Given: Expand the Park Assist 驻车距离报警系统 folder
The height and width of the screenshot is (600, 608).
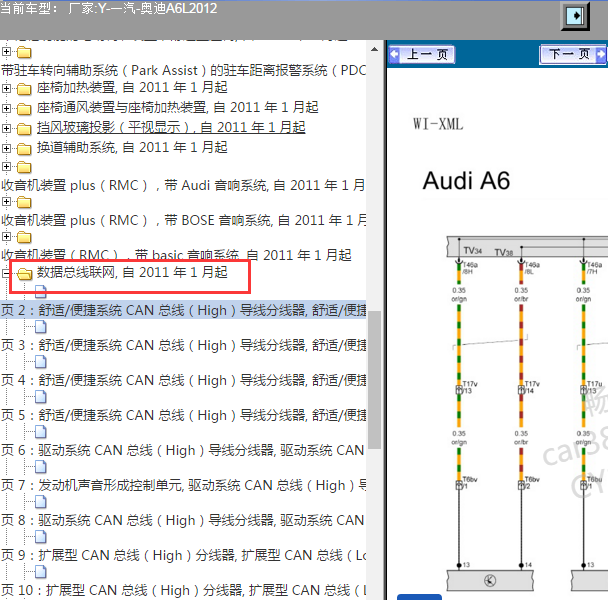Looking at the screenshot, I should (6, 51).
